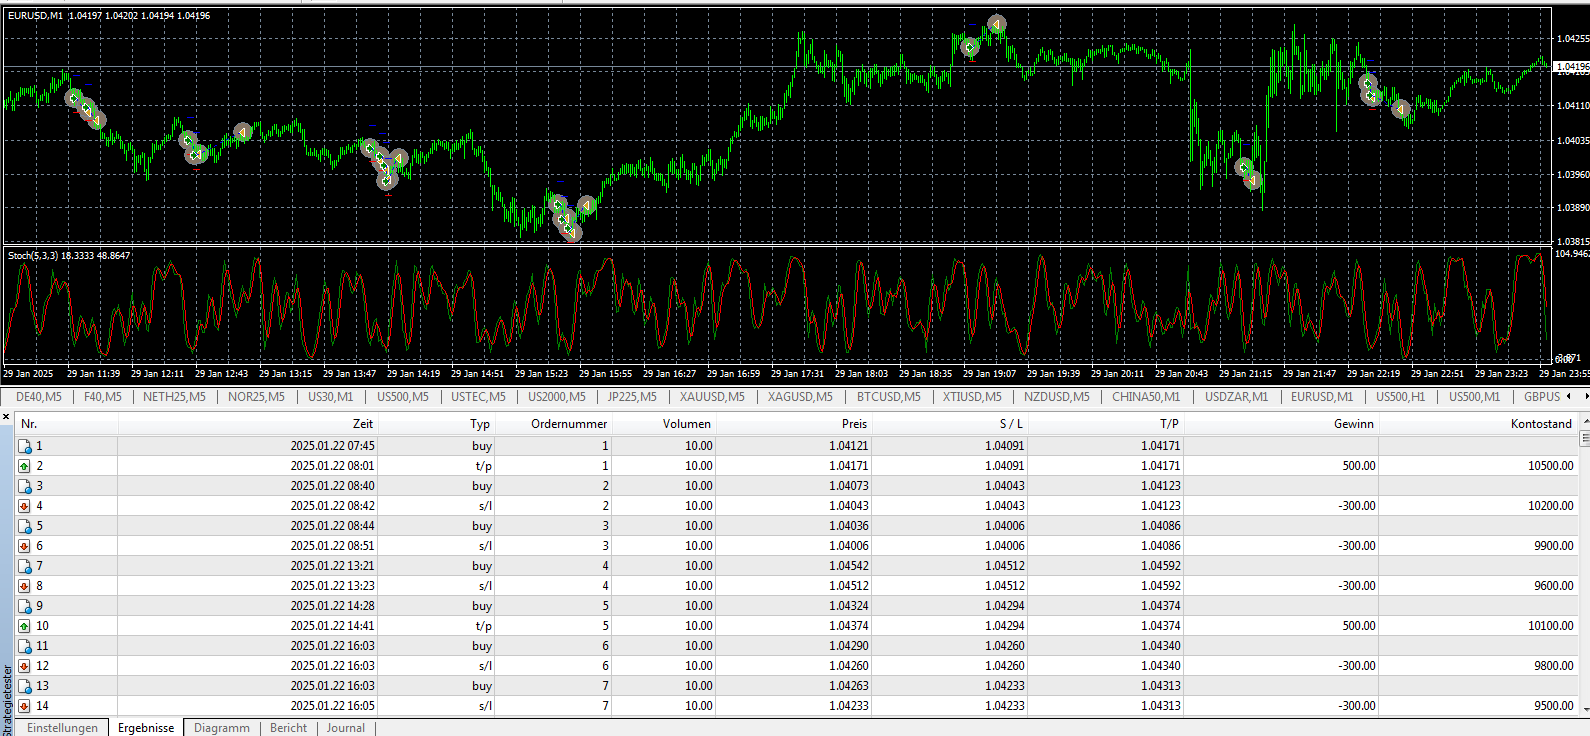Select the take-profit icon in row 10
Image resolution: width=1590 pixels, height=736 pixels.
coord(25,626)
